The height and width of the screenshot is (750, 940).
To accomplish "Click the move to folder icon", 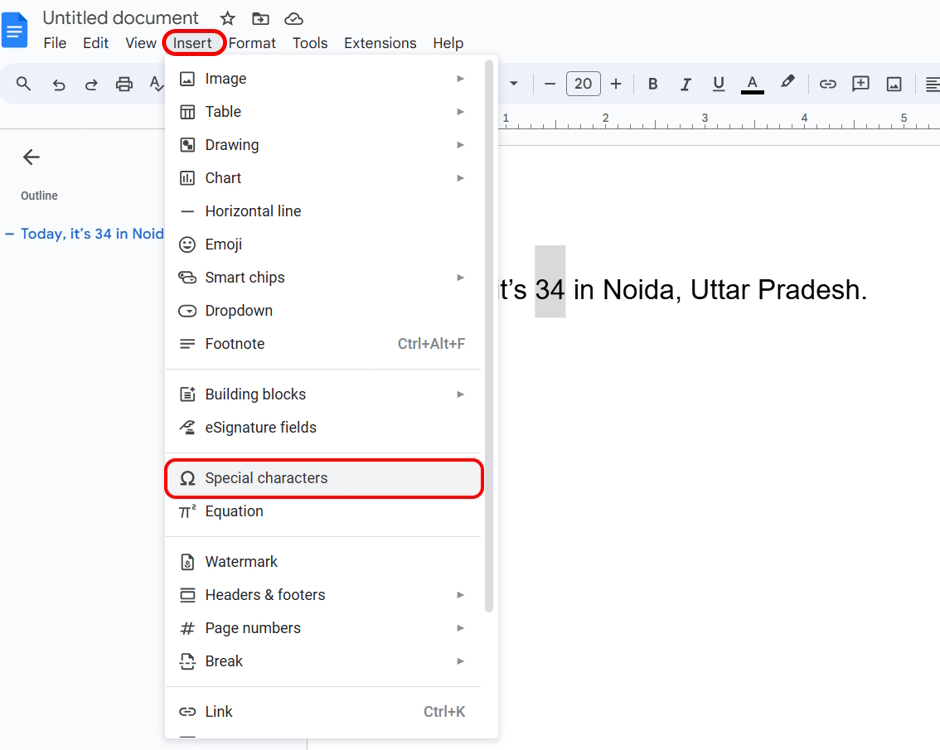I will (x=260, y=18).
